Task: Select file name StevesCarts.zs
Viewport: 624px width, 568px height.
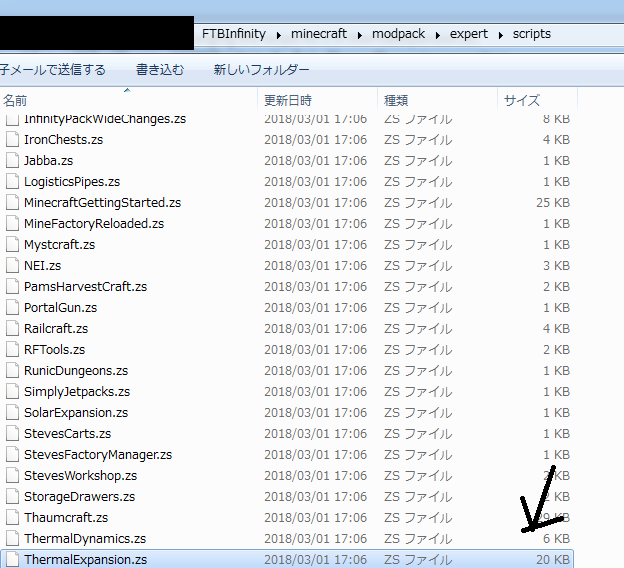Action: (67, 433)
